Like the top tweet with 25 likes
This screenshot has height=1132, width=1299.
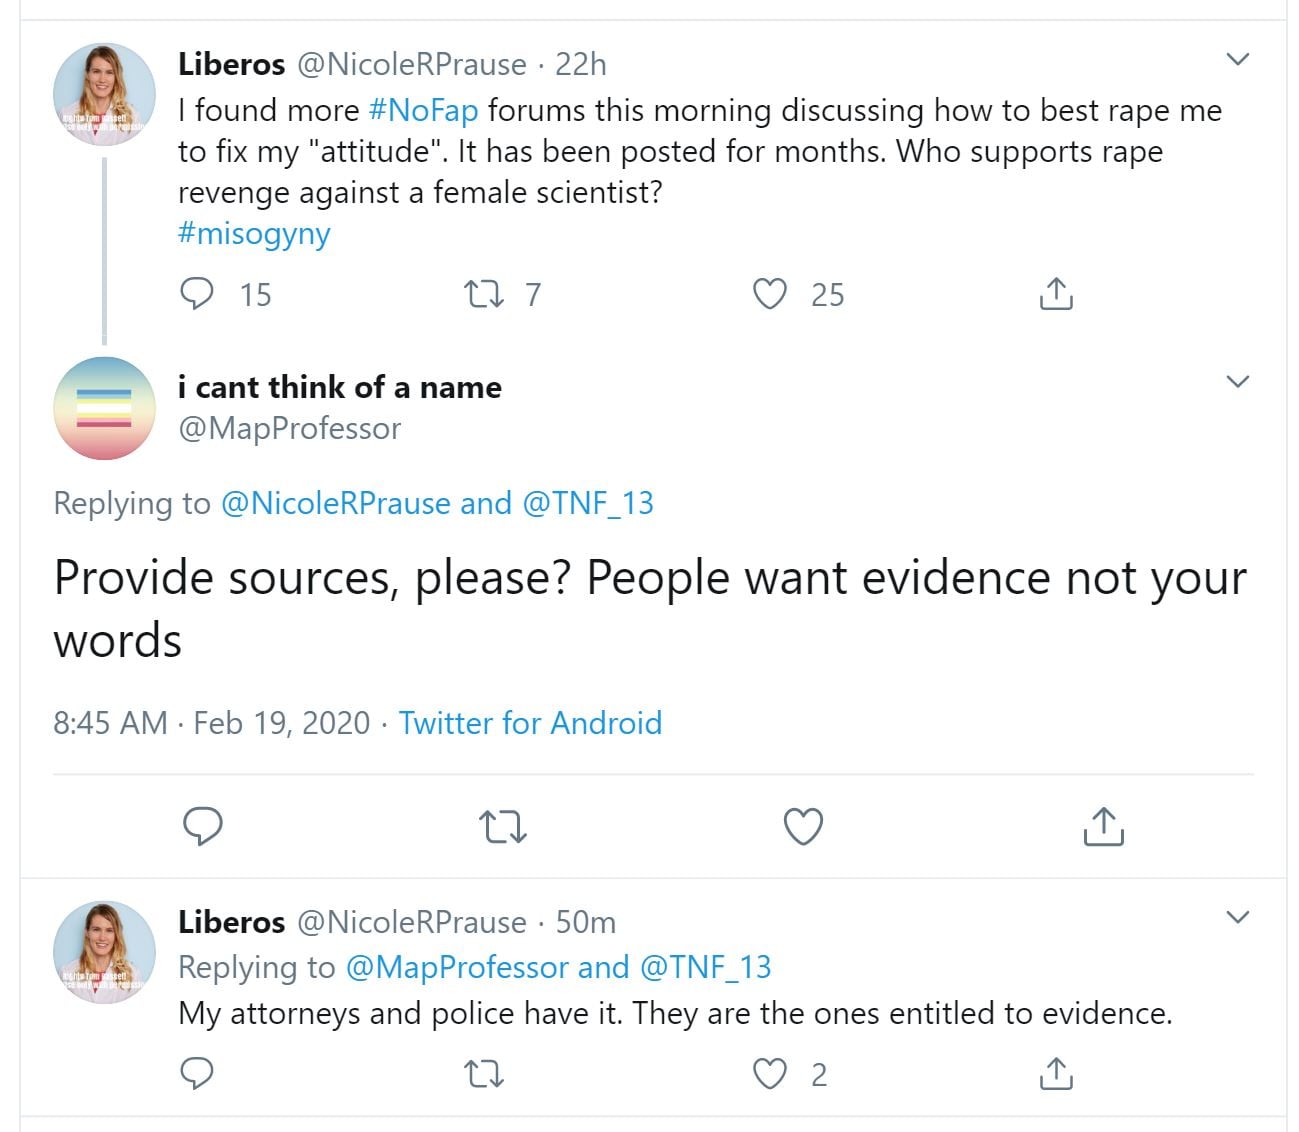tap(769, 294)
